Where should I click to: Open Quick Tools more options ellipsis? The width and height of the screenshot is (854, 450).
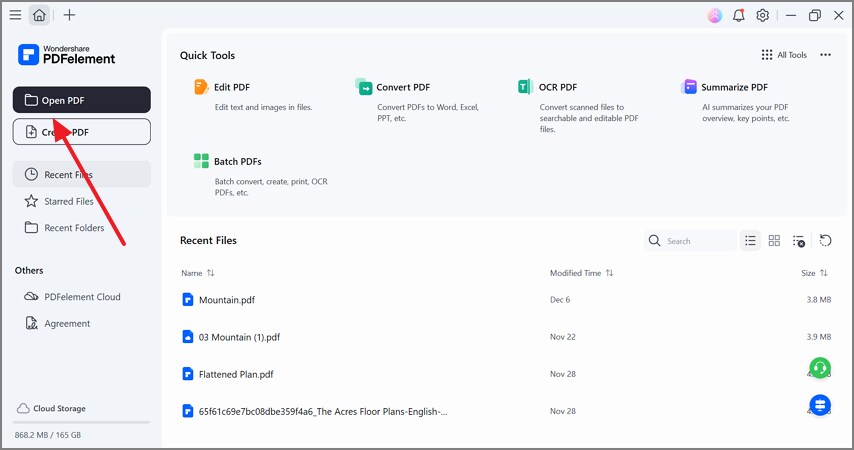[826, 55]
